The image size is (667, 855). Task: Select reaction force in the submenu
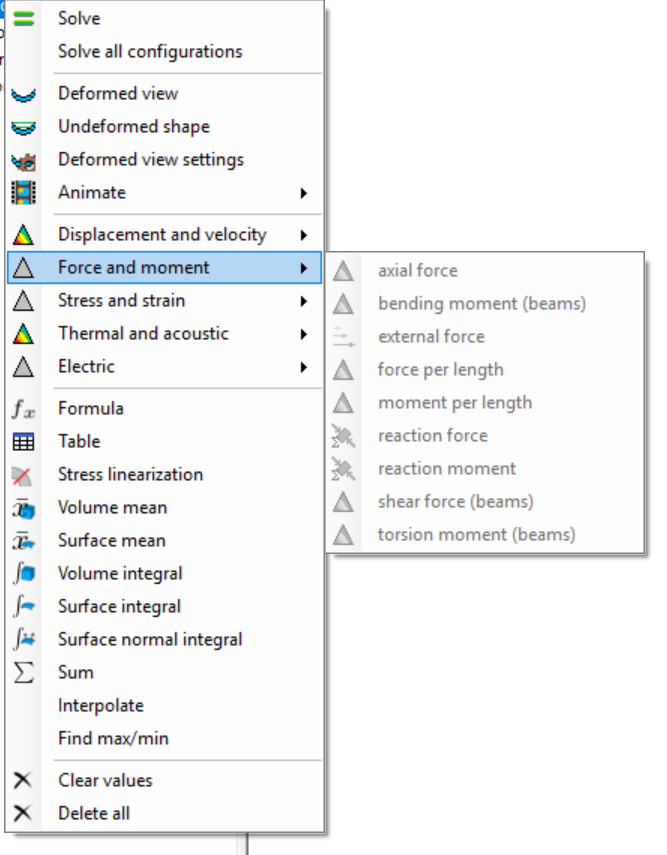click(432, 435)
